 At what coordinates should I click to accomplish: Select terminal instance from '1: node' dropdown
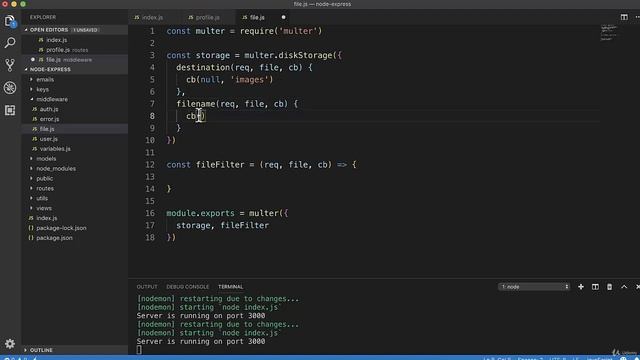(x=534, y=287)
